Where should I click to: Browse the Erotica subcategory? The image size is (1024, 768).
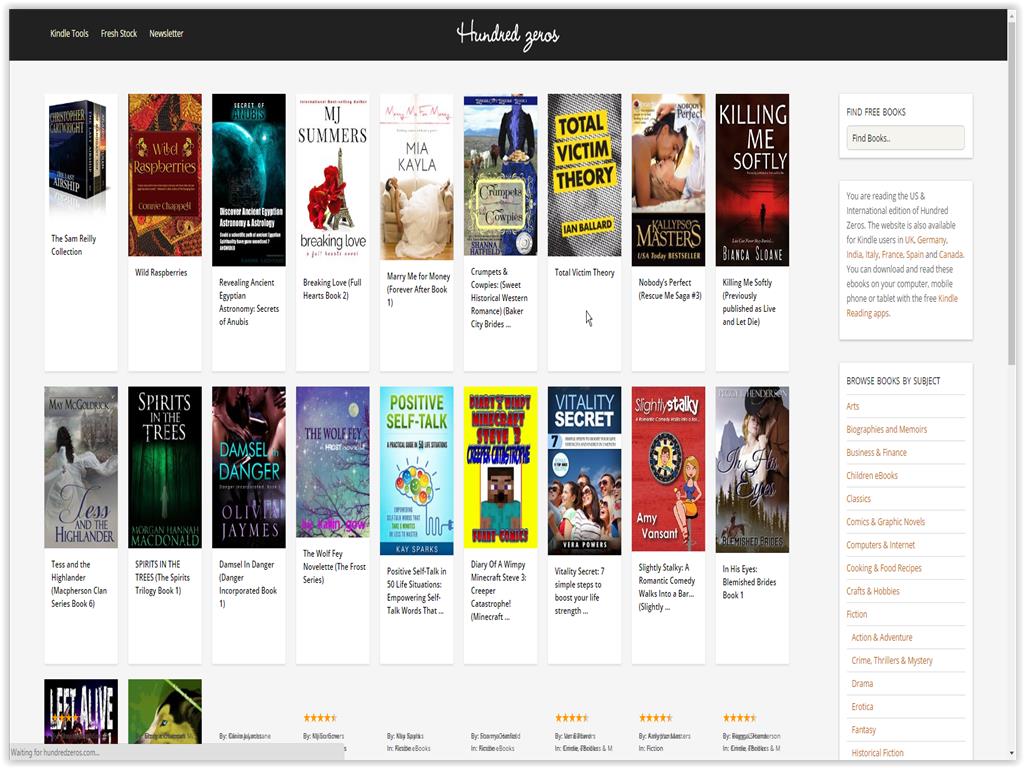(863, 707)
